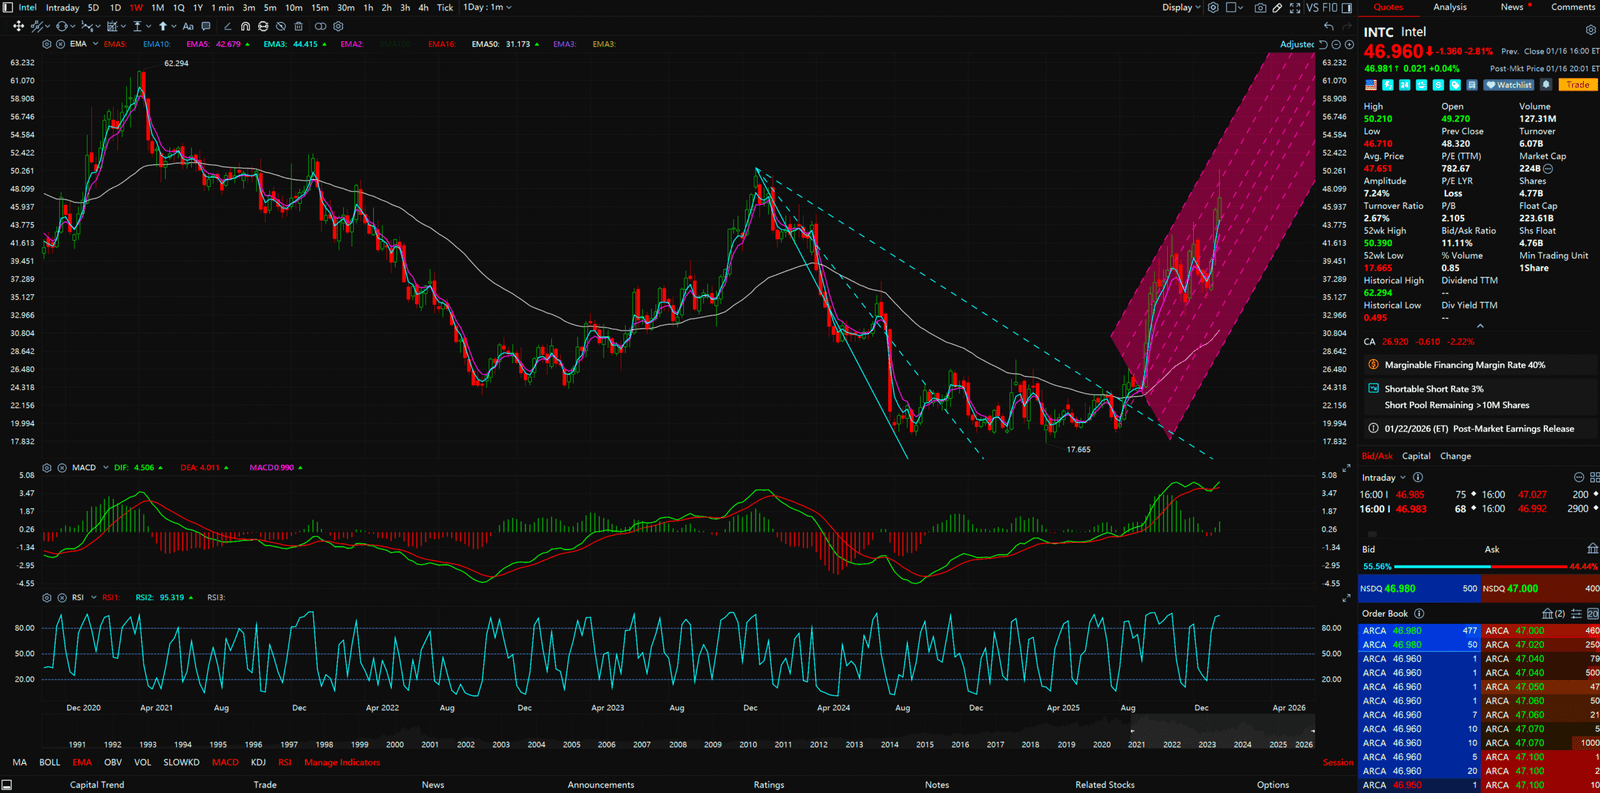Select the text annotation 'Aa' tool
This screenshot has height=793, width=1600.
pos(188,27)
